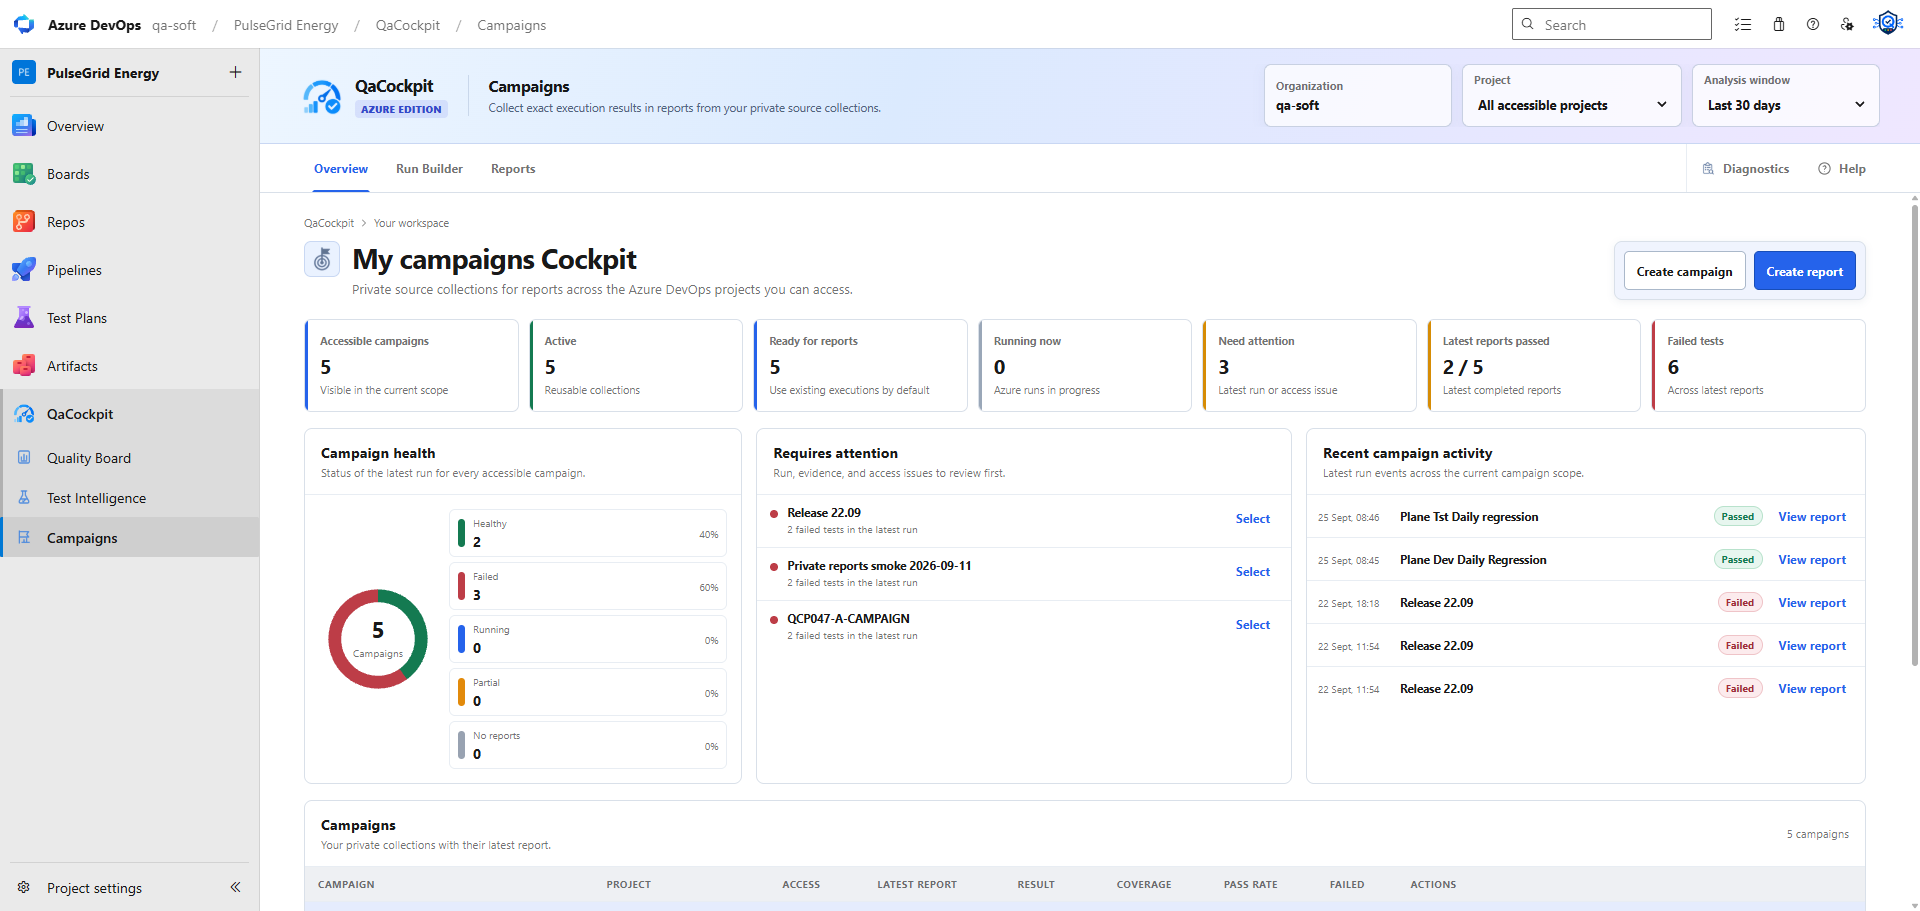Open PulseGrid Energy in breadcrumb
Screen dimensions: 1920x911
[286, 25]
